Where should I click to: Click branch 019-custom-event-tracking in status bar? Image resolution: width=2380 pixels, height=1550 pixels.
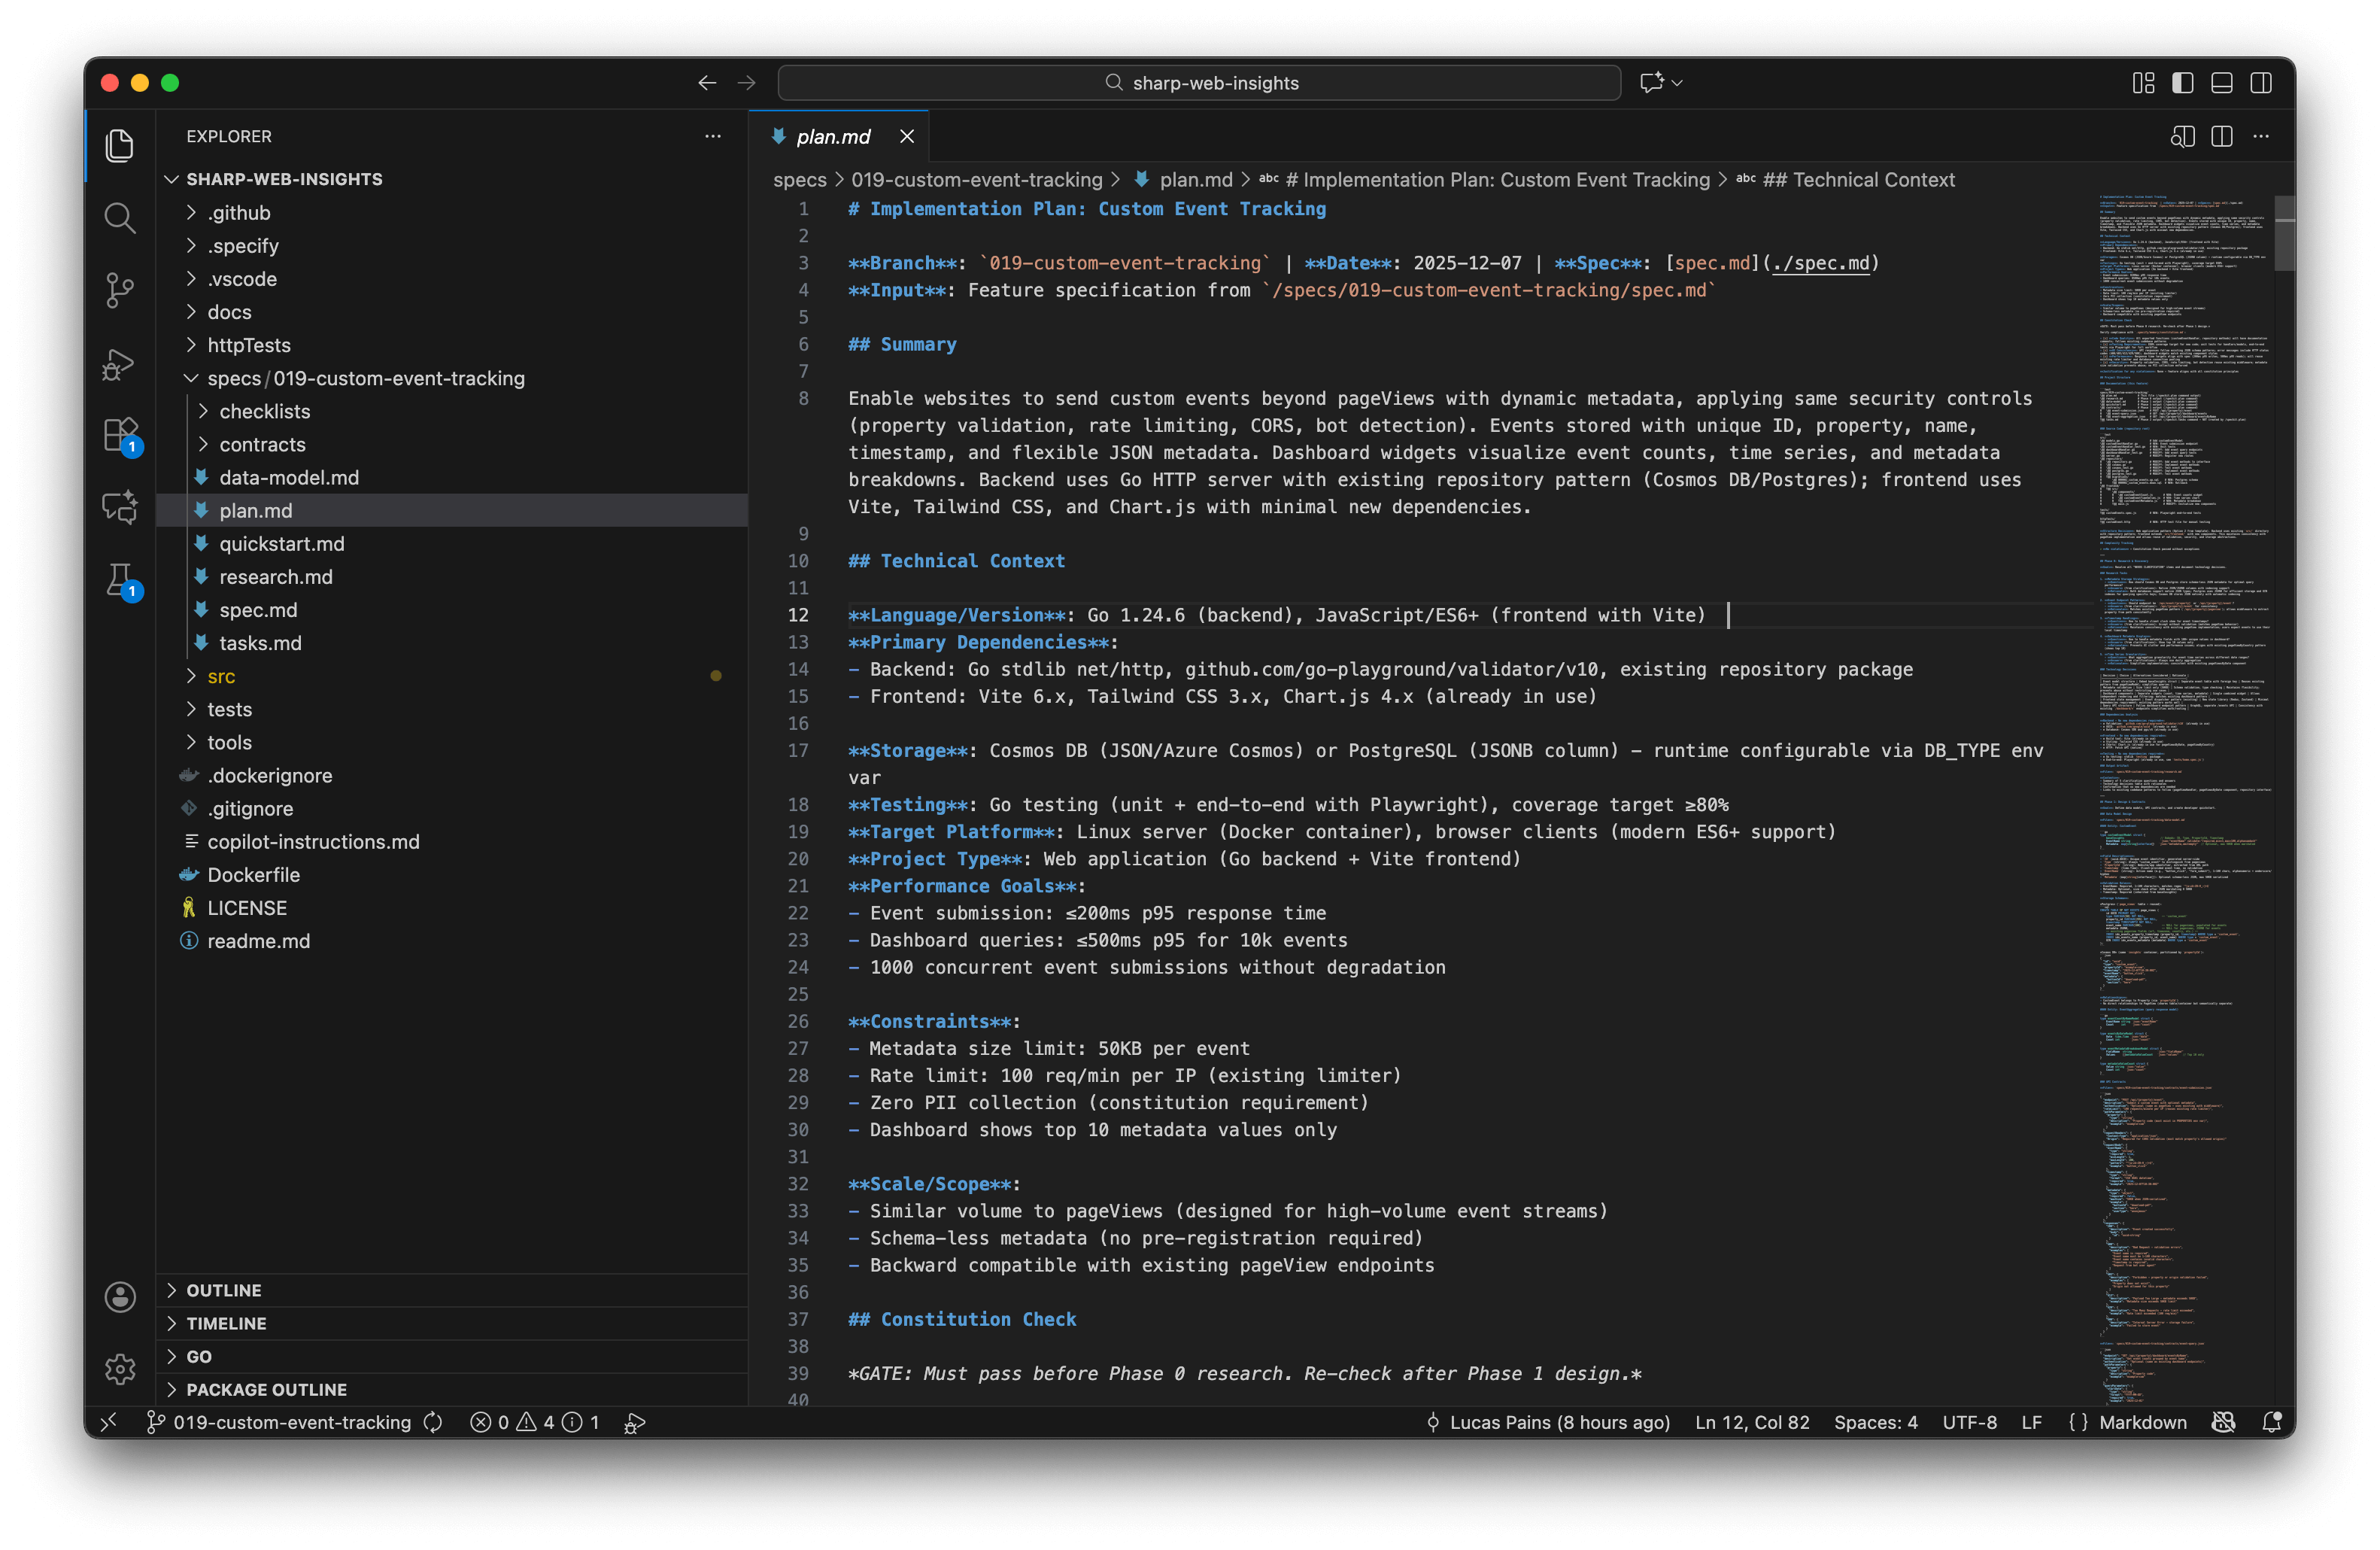click(290, 1422)
